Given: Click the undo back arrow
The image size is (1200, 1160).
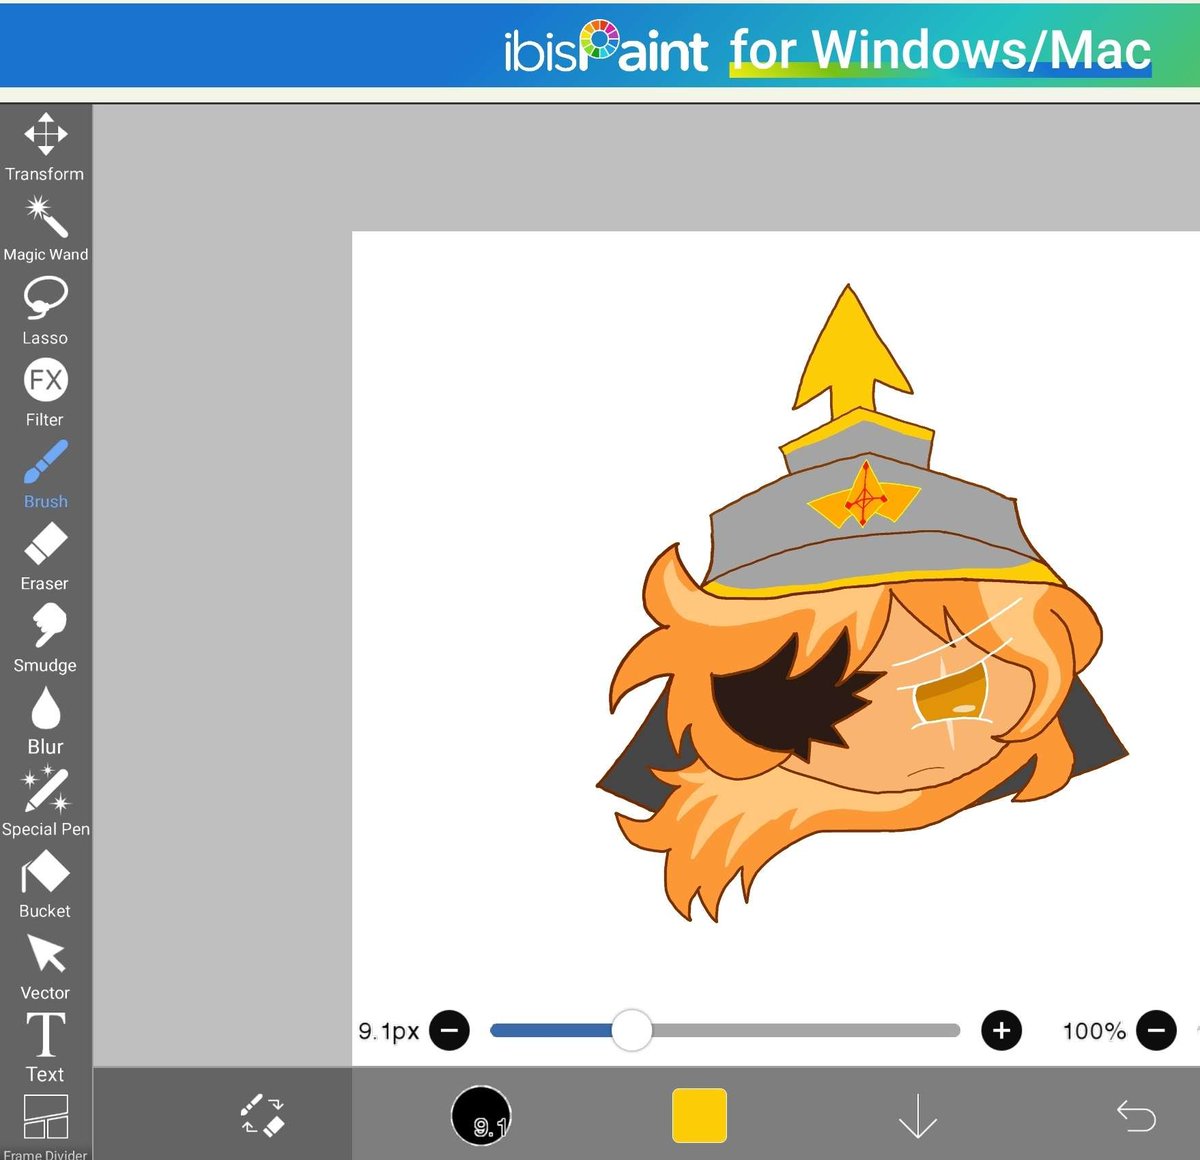Looking at the screenshot, I should pyautogui.click(x=1136, y=1115).
